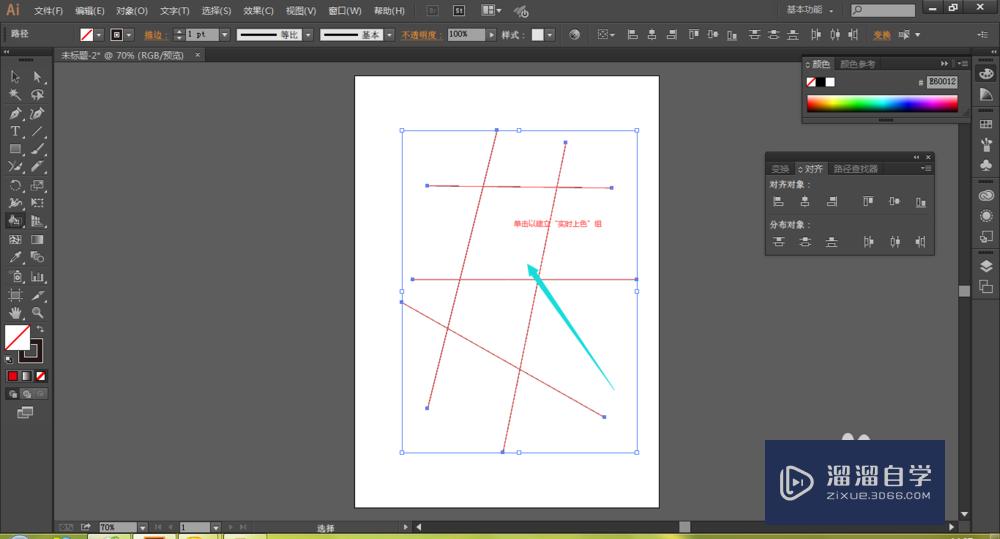Switch to Gradient mode button
Screen dimensions: 1000x539
pyautogui.click(x=26, y=376)
